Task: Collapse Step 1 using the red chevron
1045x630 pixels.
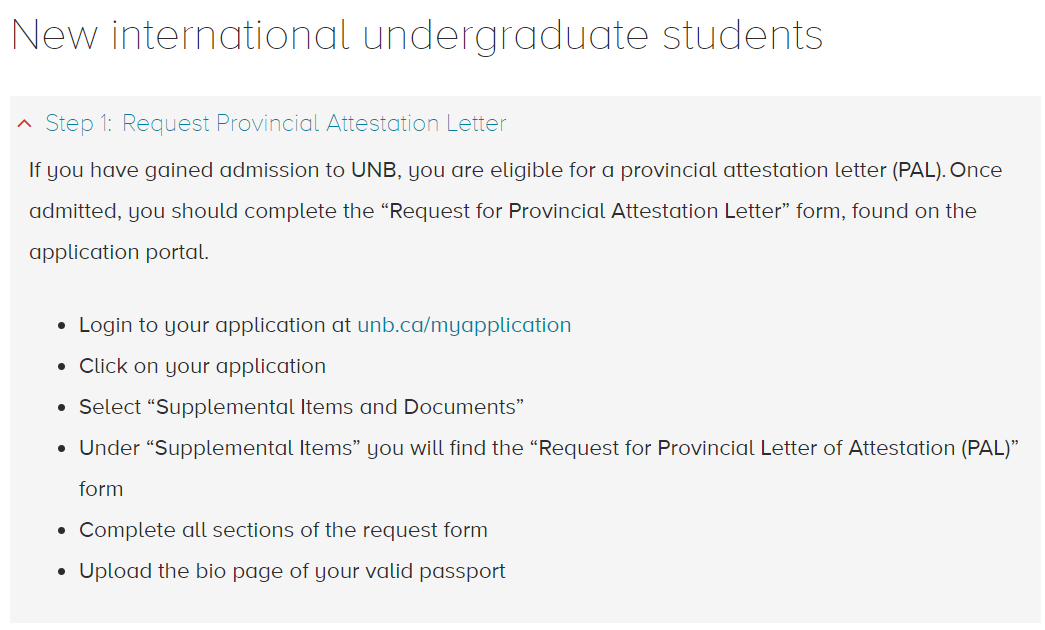Action: 25,123
